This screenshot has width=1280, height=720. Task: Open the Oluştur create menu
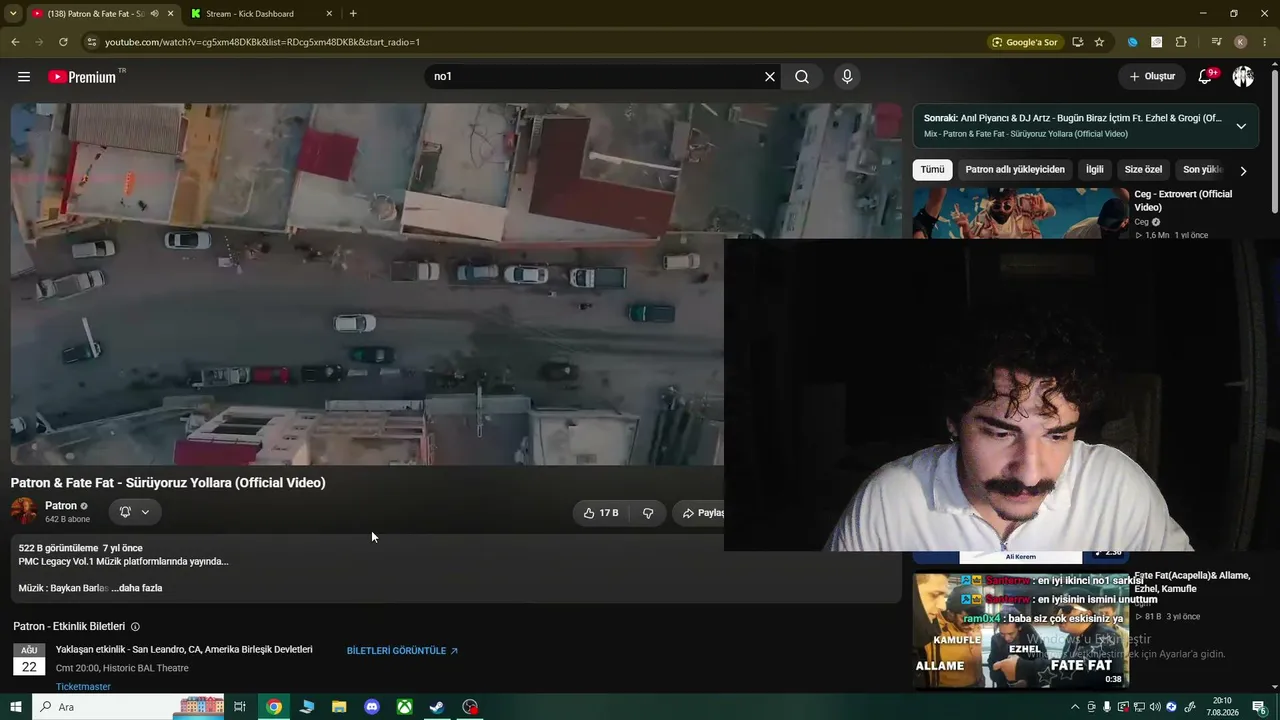(x=1152, y=77)
